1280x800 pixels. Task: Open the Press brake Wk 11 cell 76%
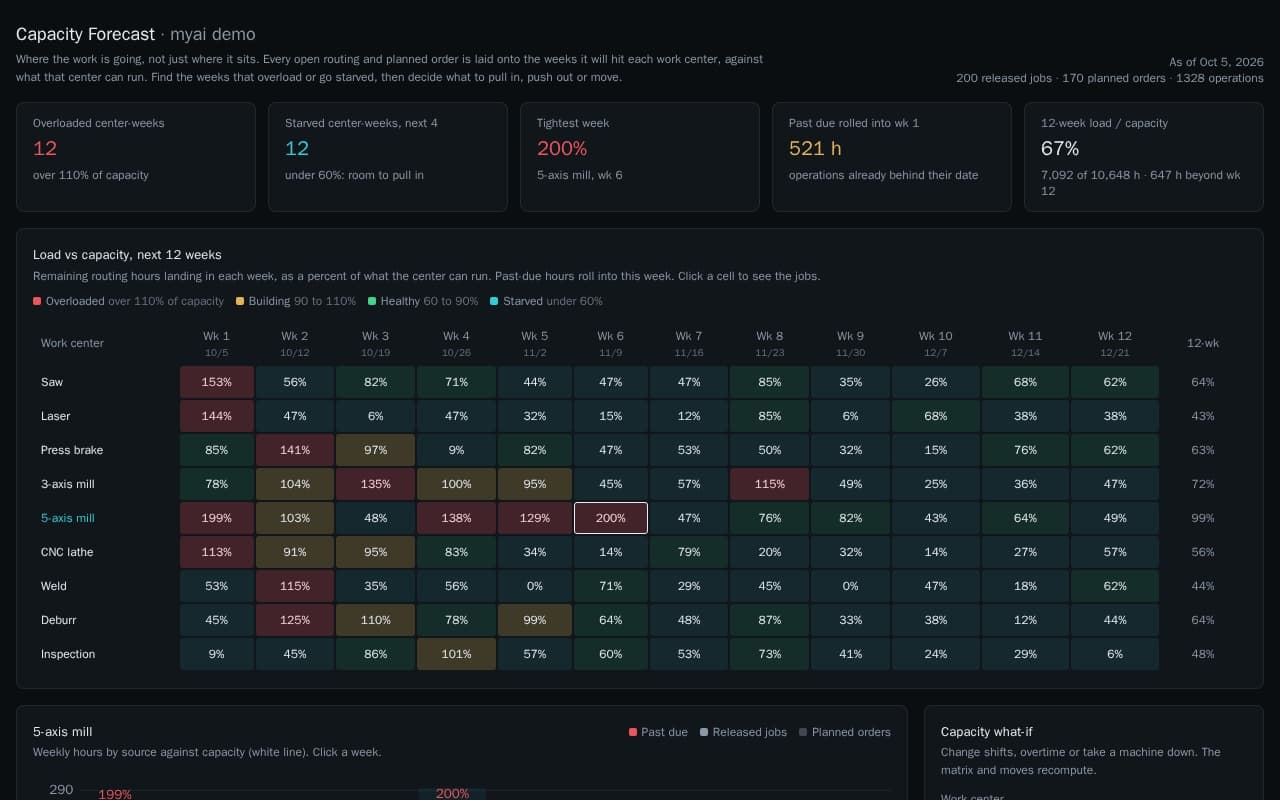coord(1025,450)
